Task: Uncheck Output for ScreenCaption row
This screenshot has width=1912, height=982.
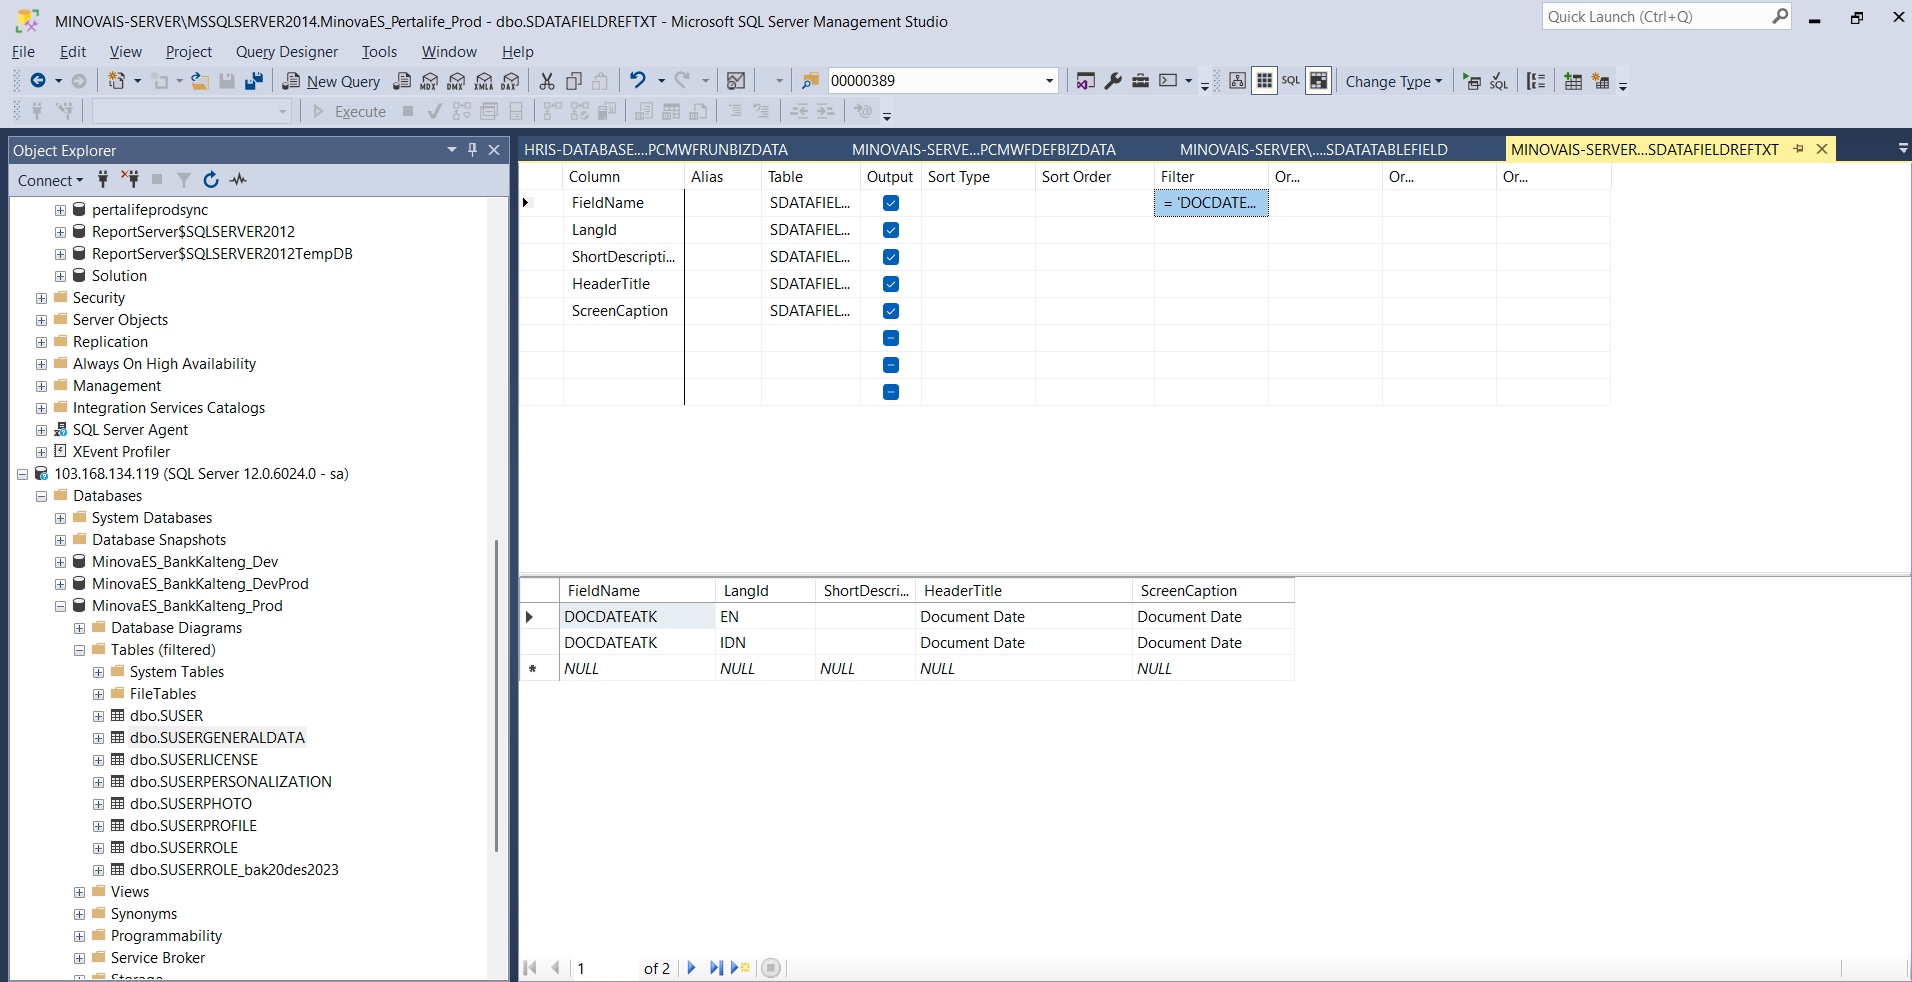Action: 891,311
